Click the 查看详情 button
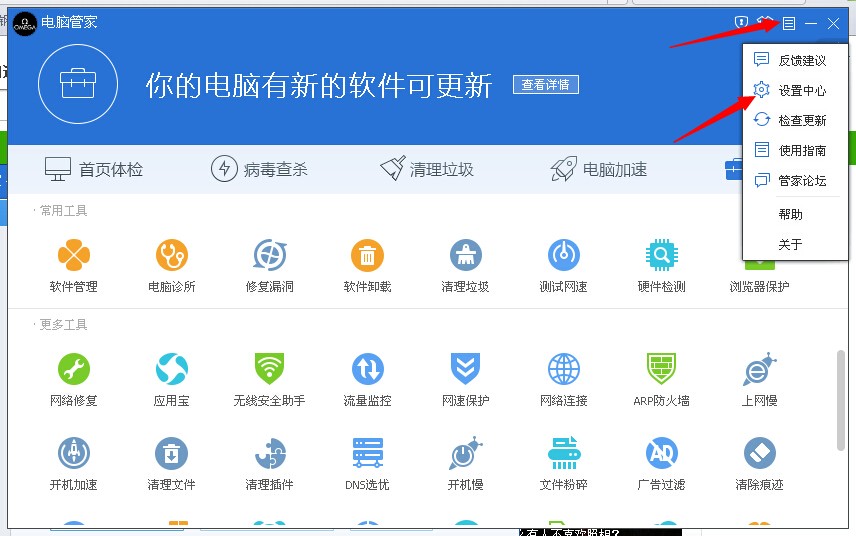 (546, 85)
